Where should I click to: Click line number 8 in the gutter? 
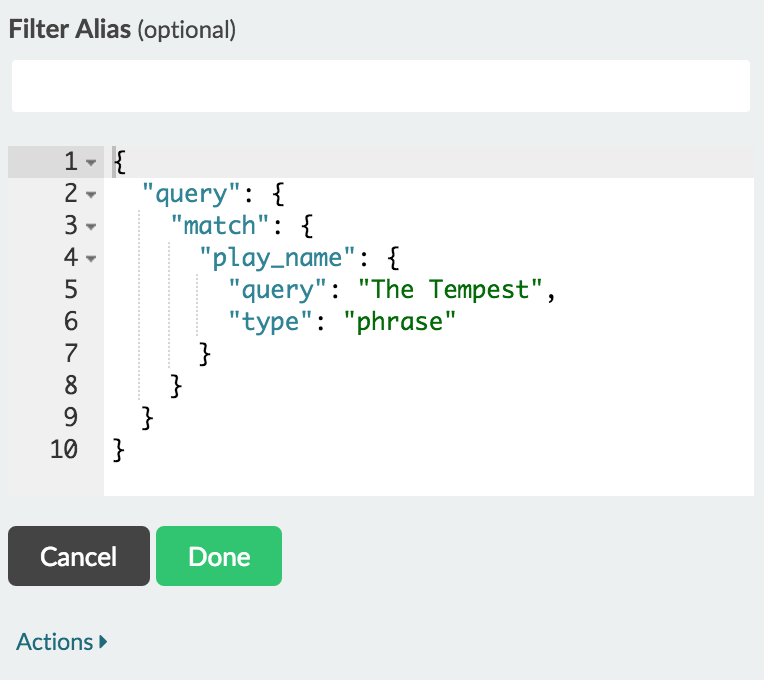(70, 386)
